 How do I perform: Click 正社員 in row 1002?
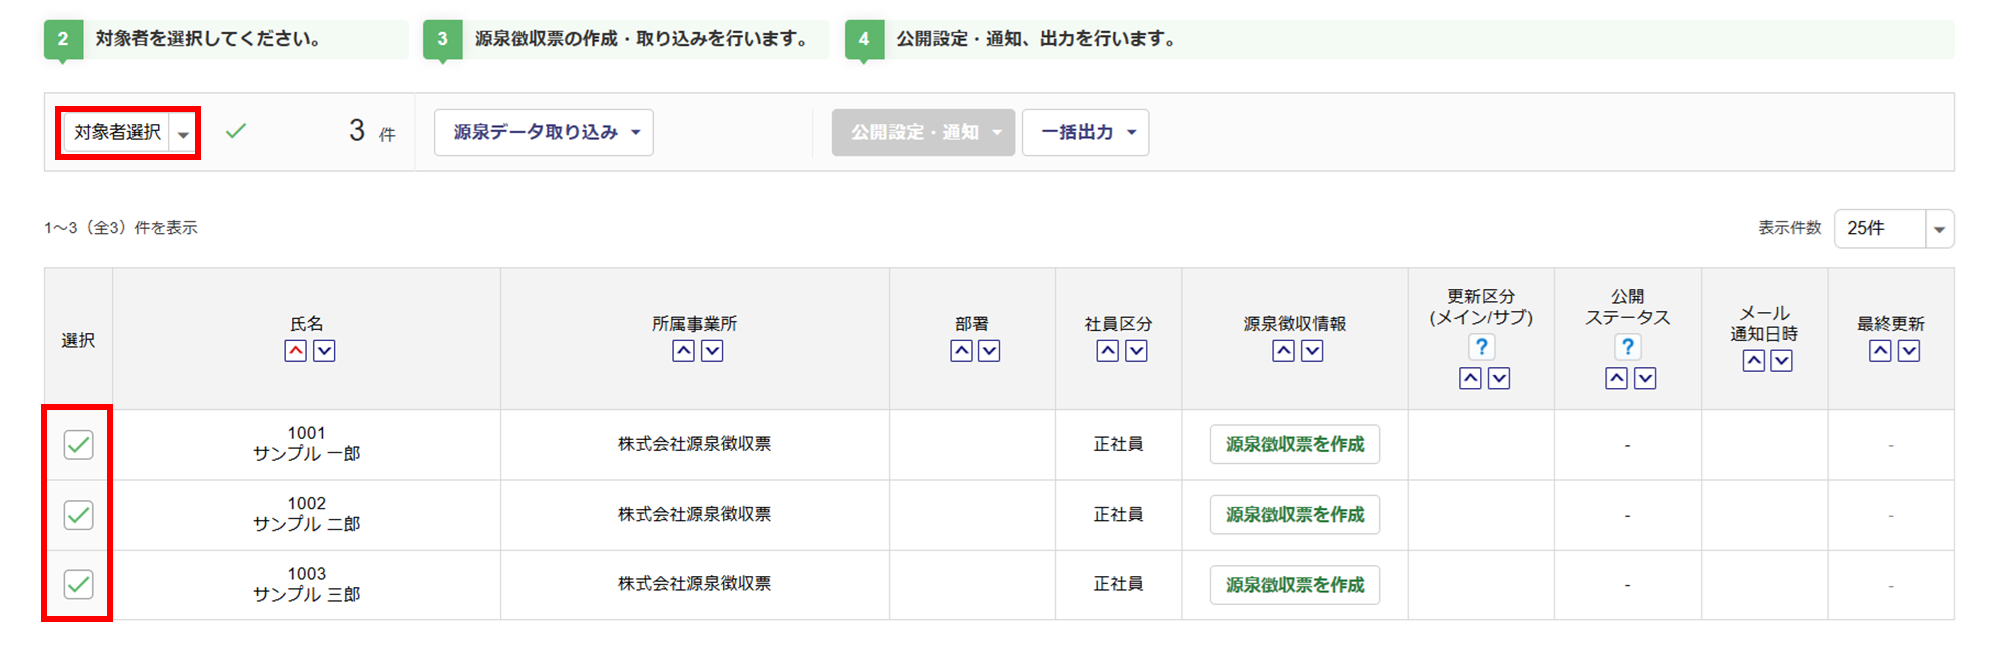1118,515
